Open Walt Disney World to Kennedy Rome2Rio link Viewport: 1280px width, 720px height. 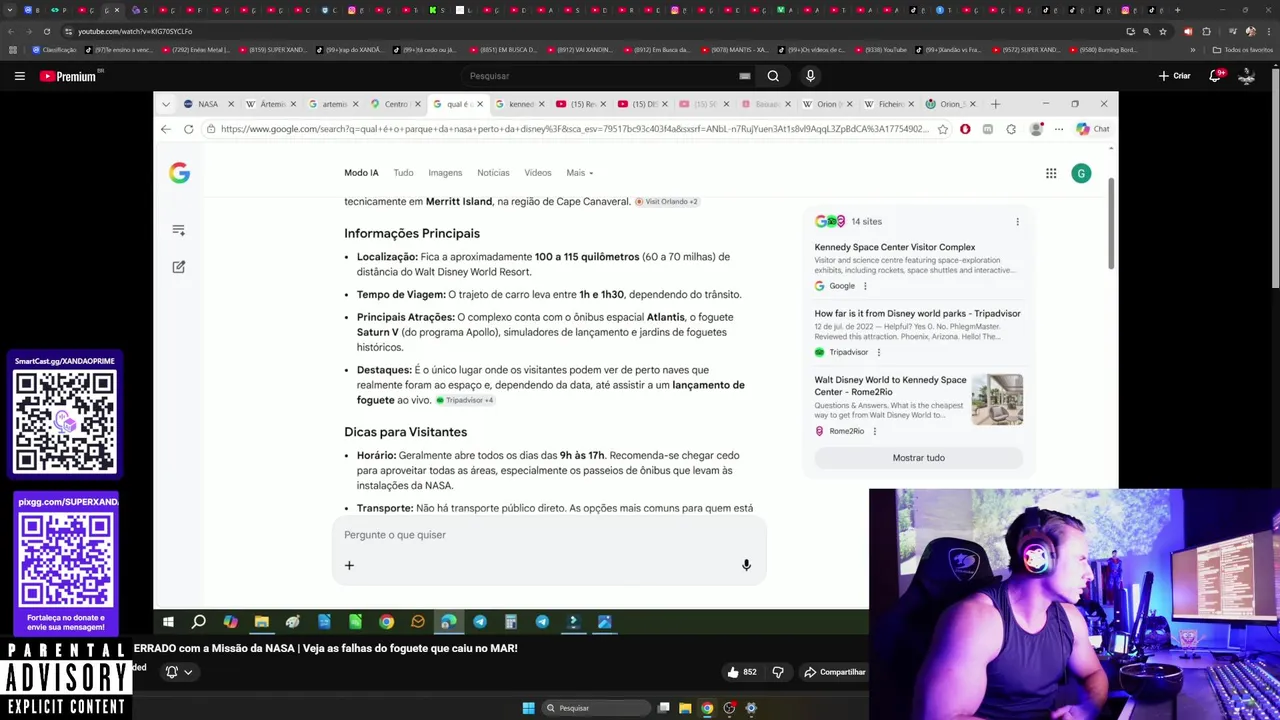[890, 386]
